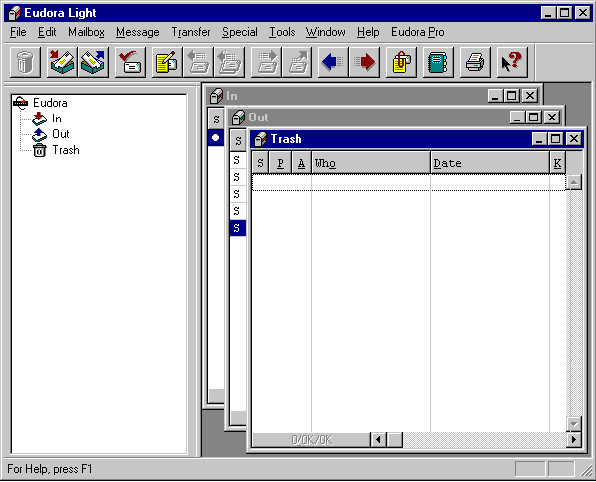Maximize the Trash window
The height and width of the screenshot is (482, 596).
coord(556,139)
